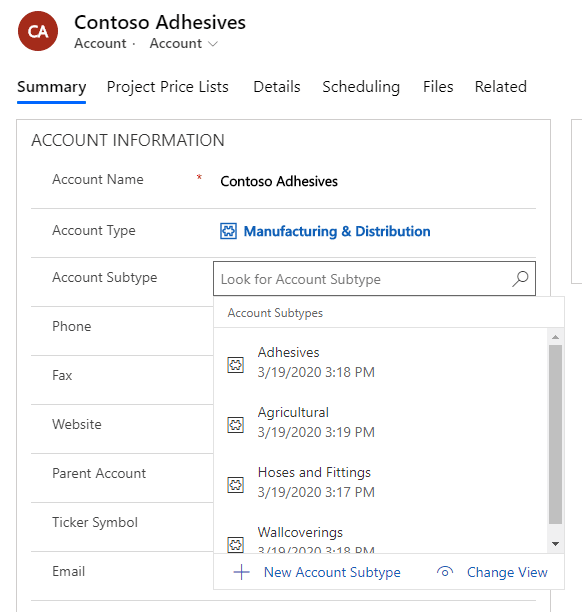The width and height of the screenshot is (582, 612).
Task: Click the 3/19/2020 3:19 PM timestamp
Action: coord(316,432)
